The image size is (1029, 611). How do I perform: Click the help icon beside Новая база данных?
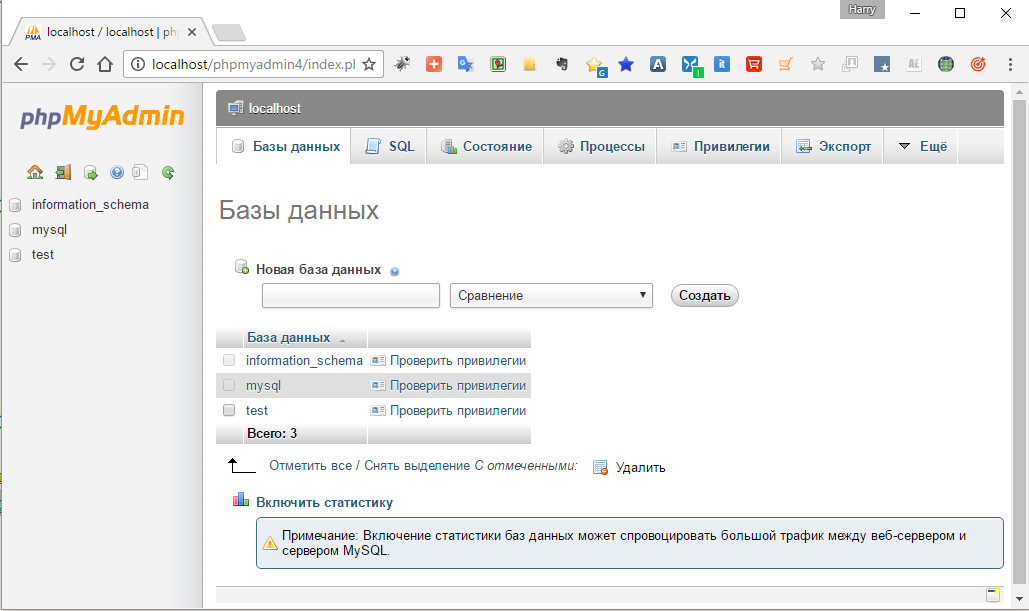tap(394, 271)
